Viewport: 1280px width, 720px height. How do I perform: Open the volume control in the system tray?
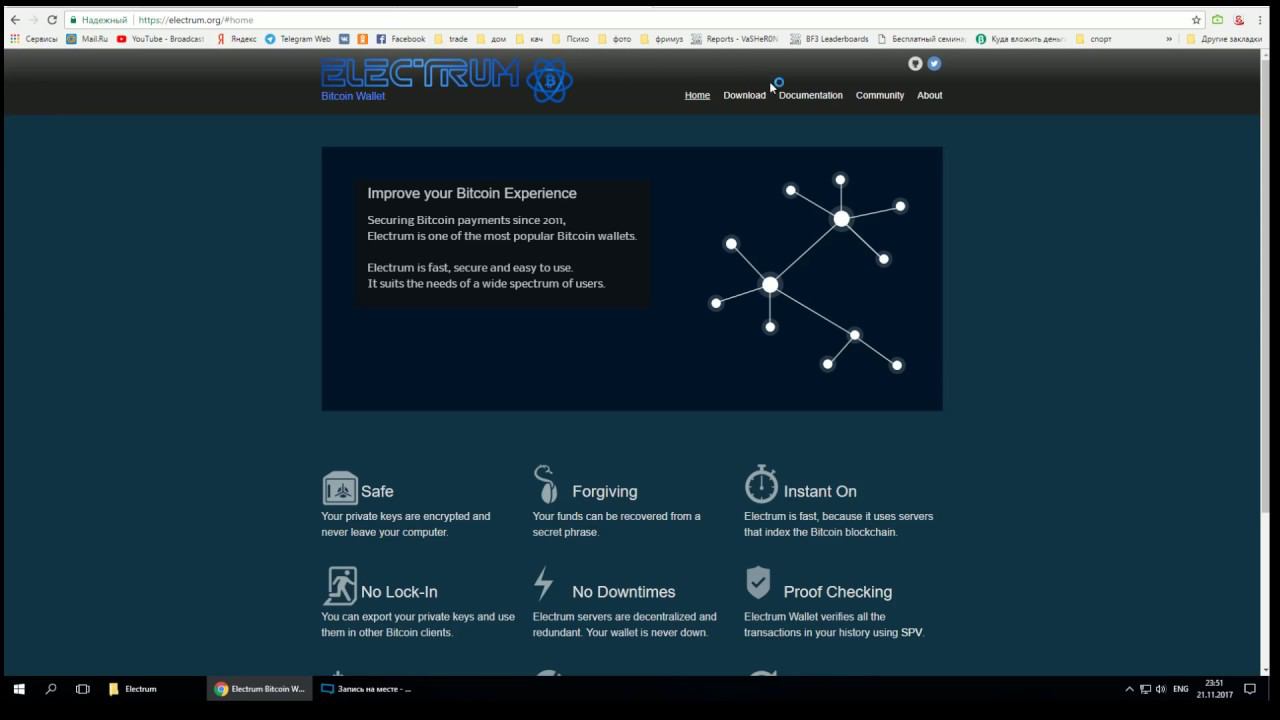click(1161, 689)
